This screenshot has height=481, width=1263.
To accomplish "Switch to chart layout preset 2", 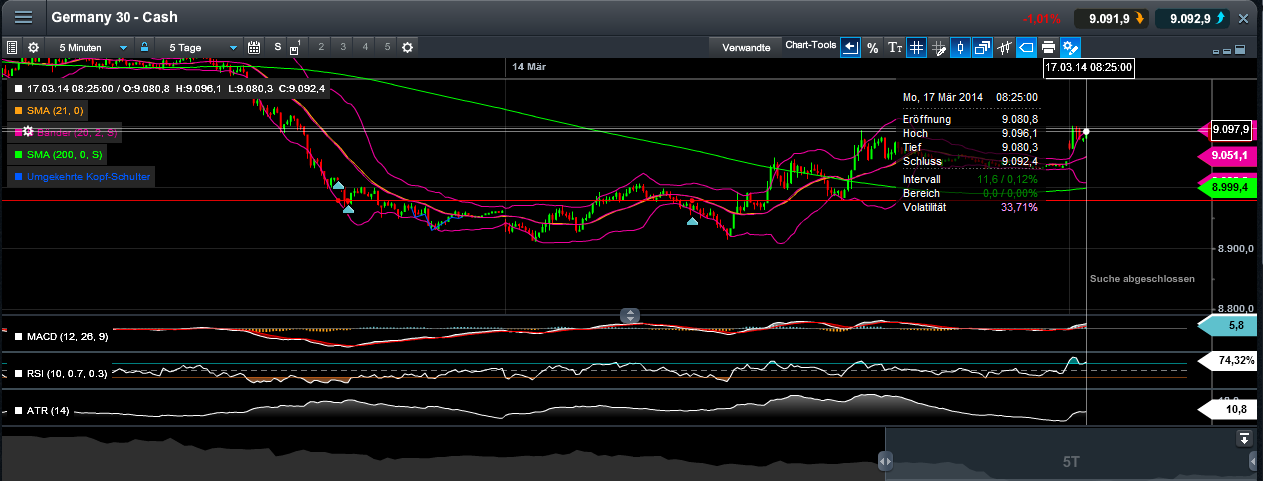I will (321, 47).
